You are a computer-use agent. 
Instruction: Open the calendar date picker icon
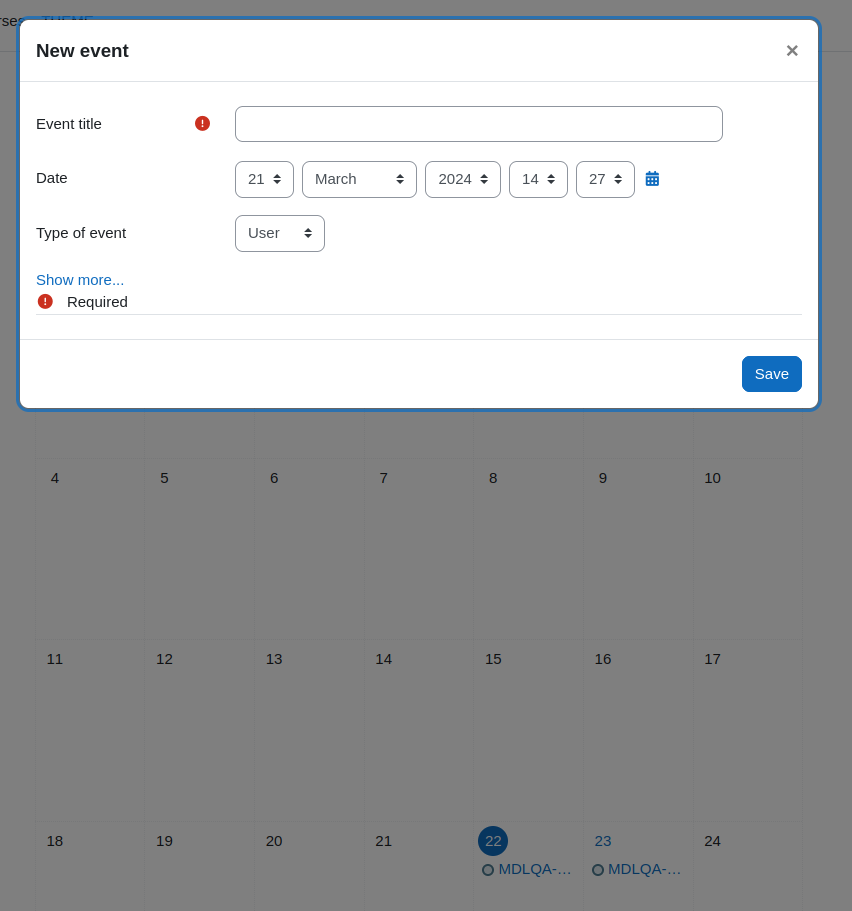click(652, 179)
